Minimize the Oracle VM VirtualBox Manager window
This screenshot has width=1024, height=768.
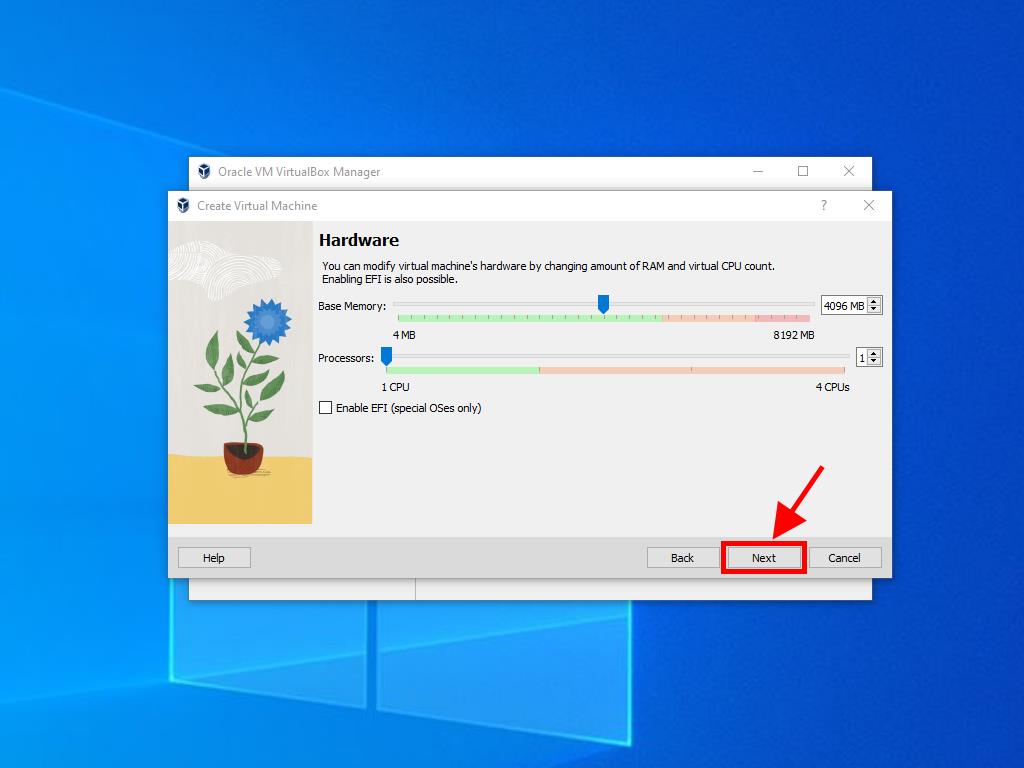(757, 171)
